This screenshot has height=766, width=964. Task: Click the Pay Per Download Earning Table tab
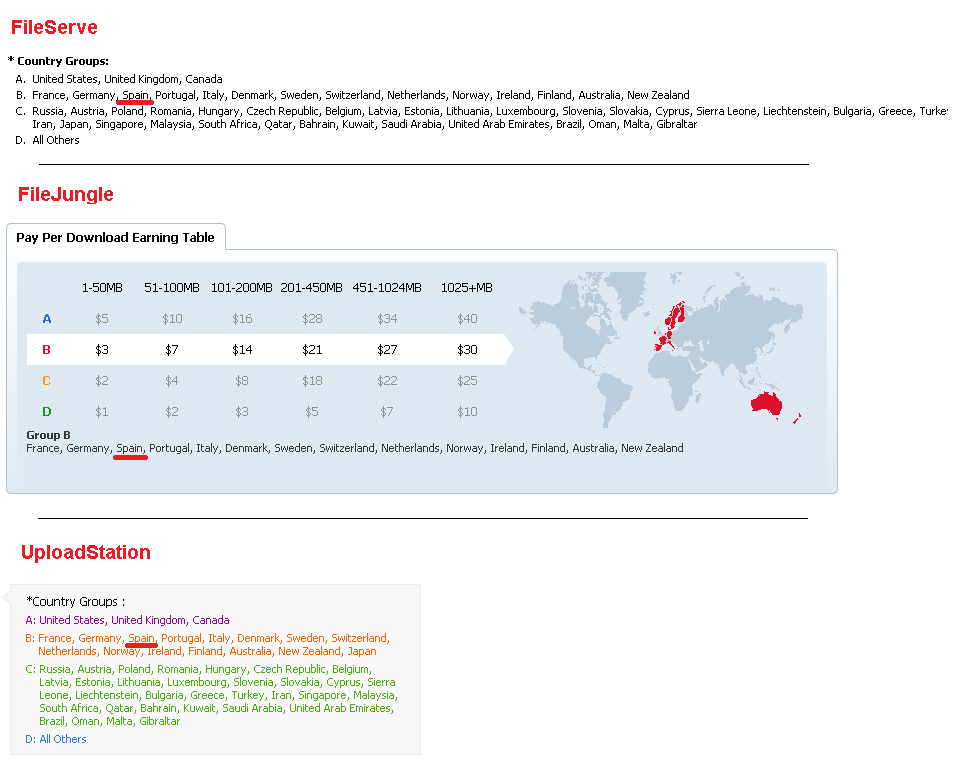click(116, 237)
